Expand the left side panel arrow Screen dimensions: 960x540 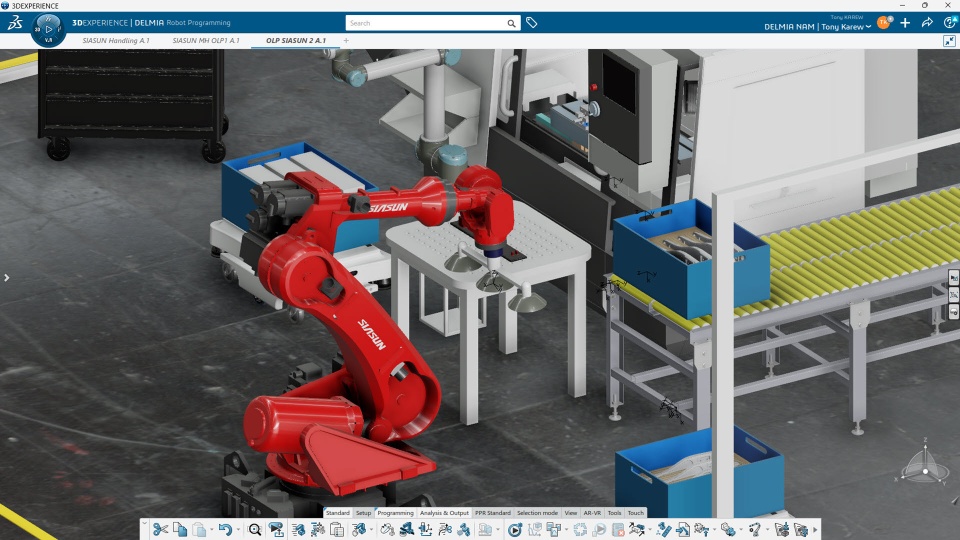click(x=7, y=278)
